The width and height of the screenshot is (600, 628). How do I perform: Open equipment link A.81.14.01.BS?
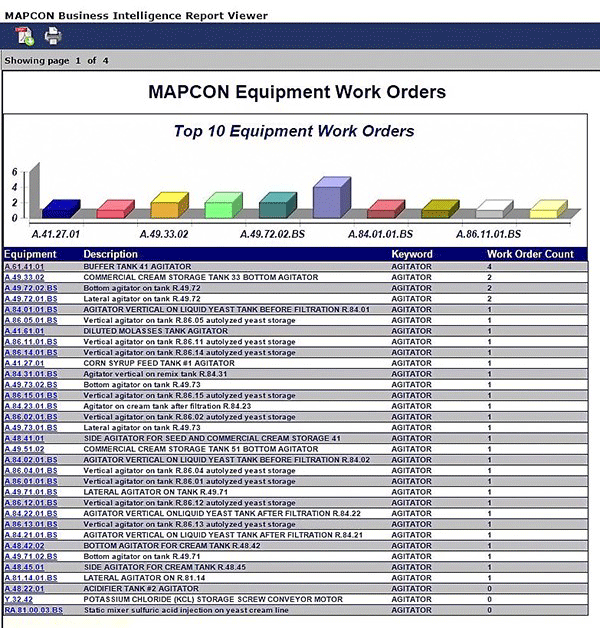[x=31, y=578]
